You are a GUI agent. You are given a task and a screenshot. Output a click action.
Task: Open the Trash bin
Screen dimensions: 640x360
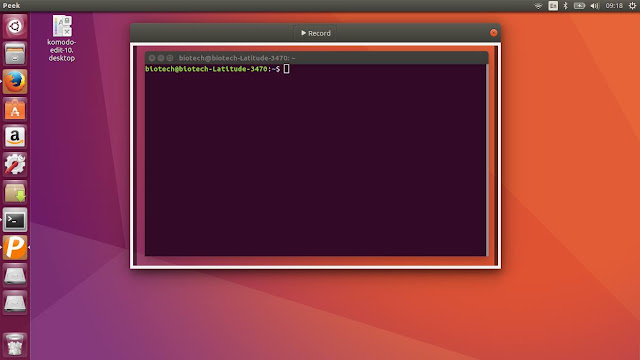coord(15,345)
